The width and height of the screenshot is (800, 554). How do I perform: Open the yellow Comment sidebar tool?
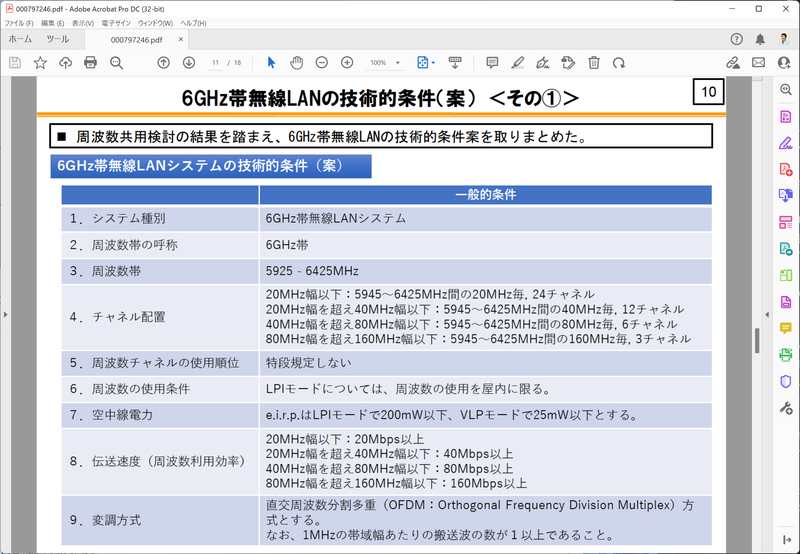click(x=786, y=328)
